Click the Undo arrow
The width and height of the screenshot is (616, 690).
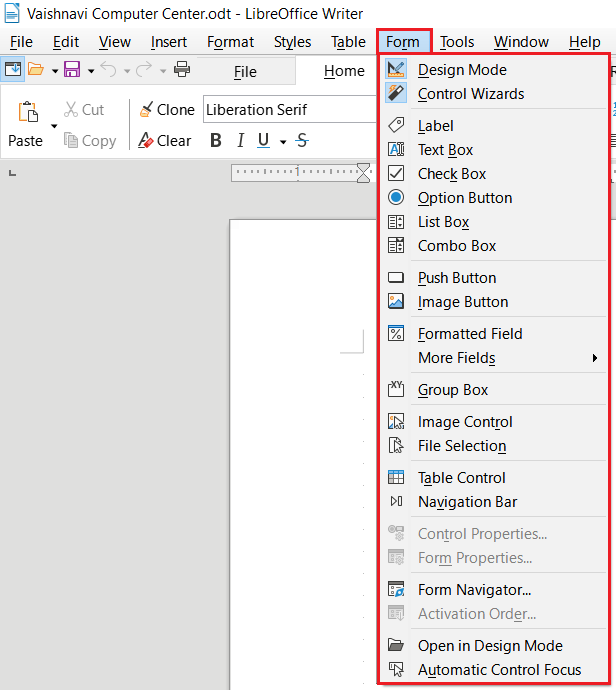click(x=108, y=69)
